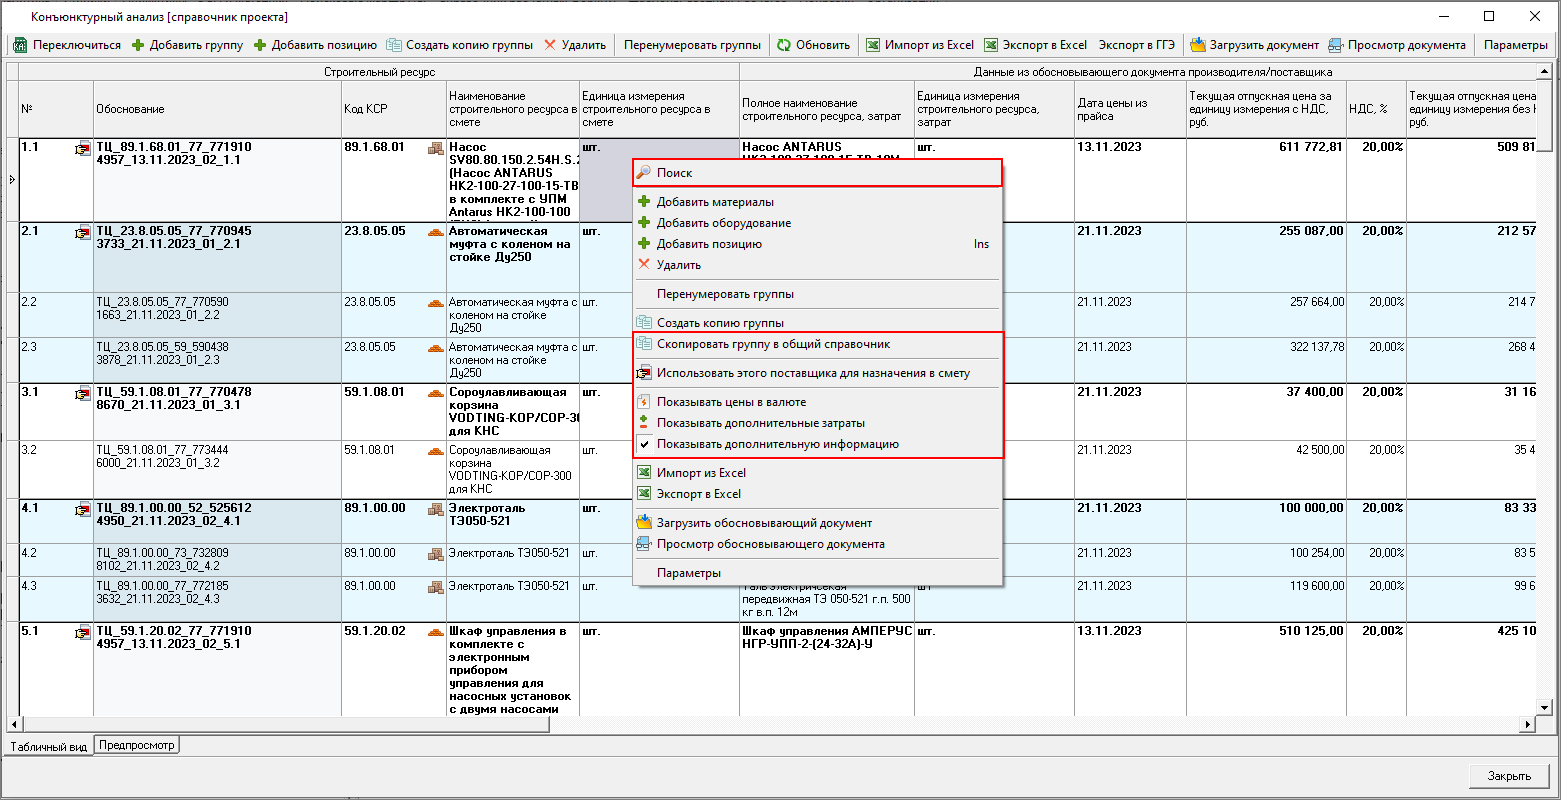This screenshot has width=1561, height=800.
Task: Choose Поиск in the context menu
Action: click(x=675, y=173)
